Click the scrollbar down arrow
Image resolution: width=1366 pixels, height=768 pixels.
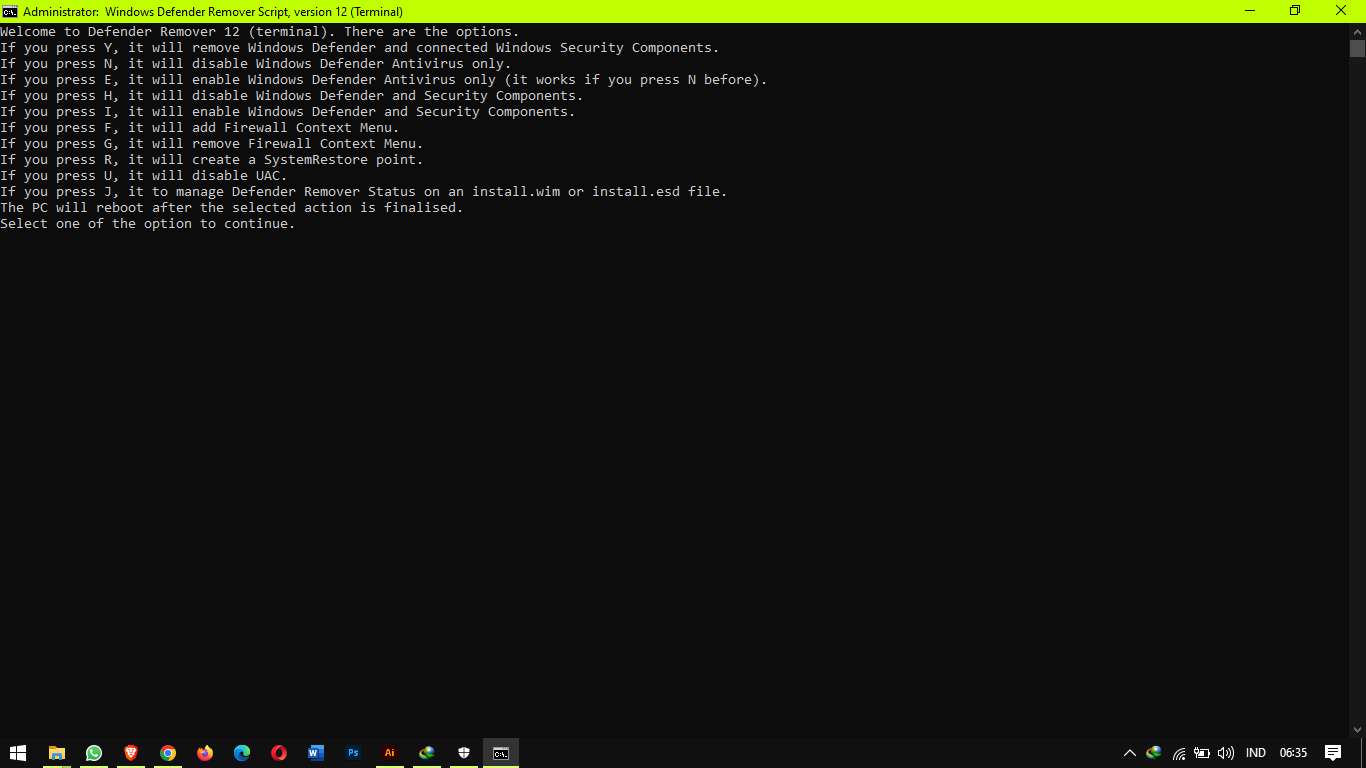1357,729
